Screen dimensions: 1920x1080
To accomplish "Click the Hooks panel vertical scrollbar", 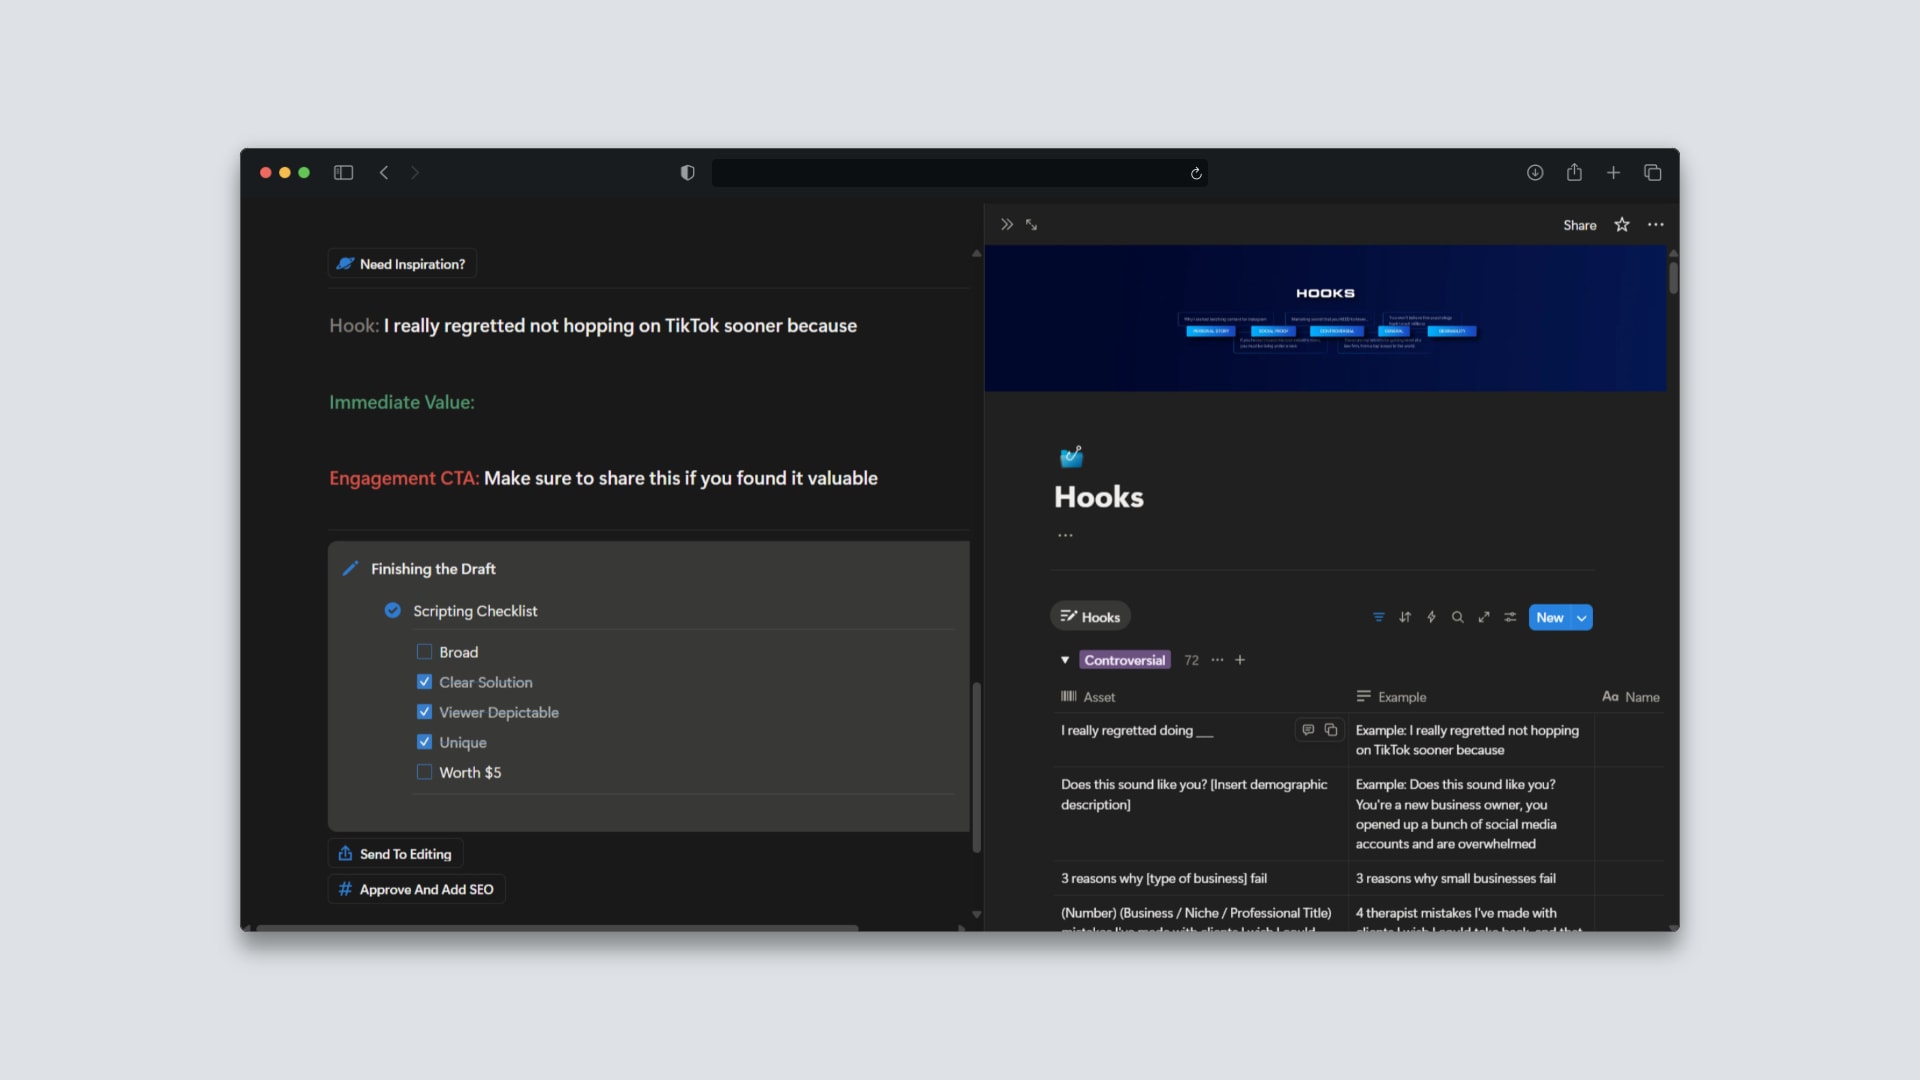I will tap(1673, 276).
